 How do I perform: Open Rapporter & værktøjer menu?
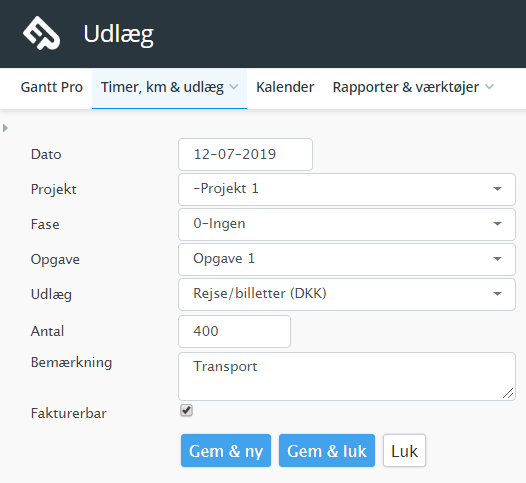pos(413,87)
